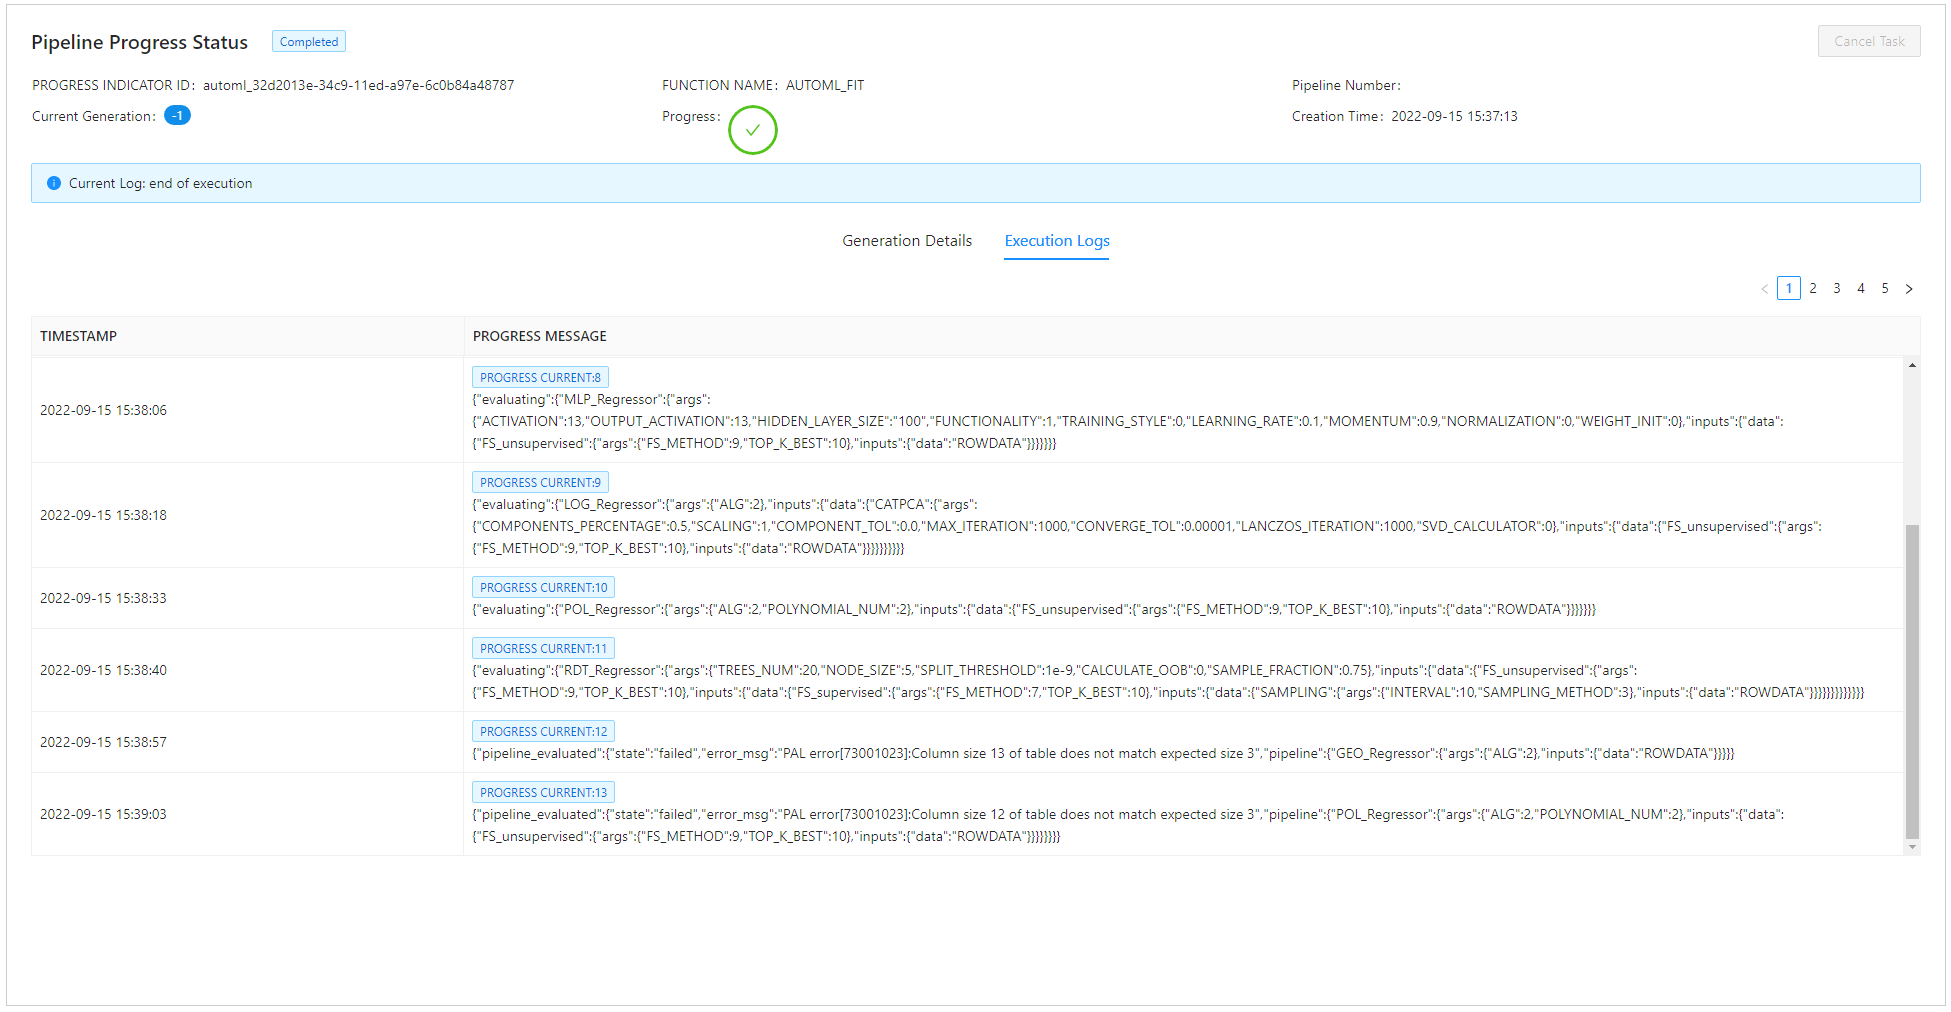Select the Execution Logs tab
The height and width of the screenshot is (1012, 1951).
[1056, 241]
